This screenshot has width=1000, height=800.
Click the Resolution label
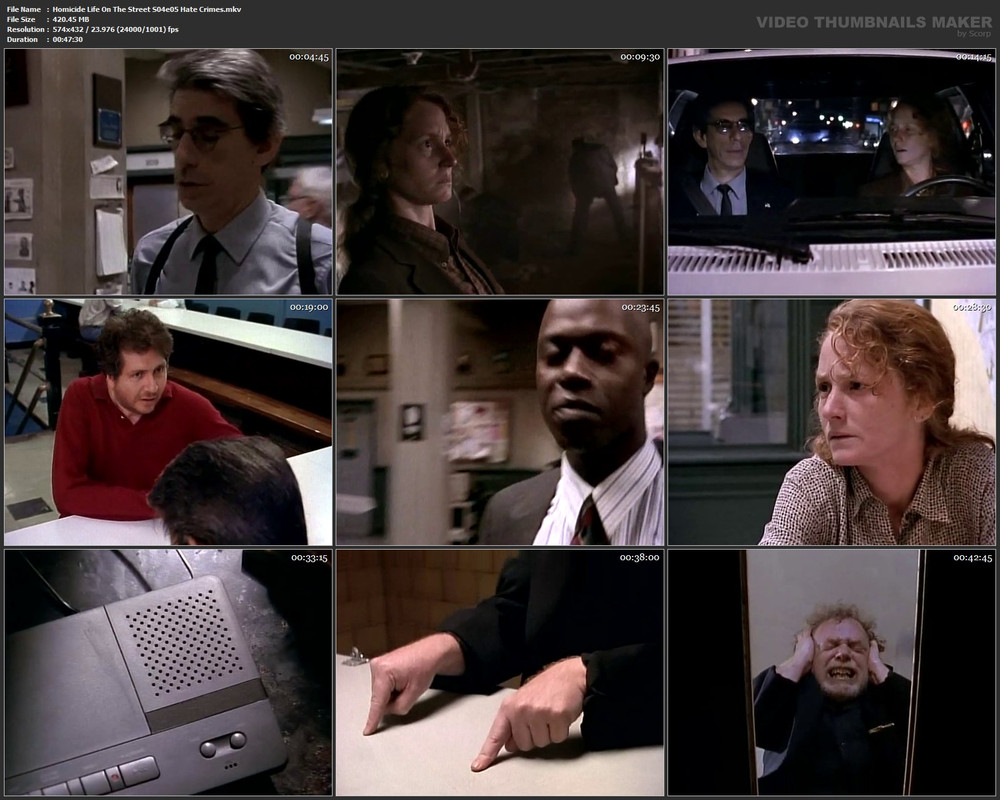pyautogui.click(x=26, y=29)
